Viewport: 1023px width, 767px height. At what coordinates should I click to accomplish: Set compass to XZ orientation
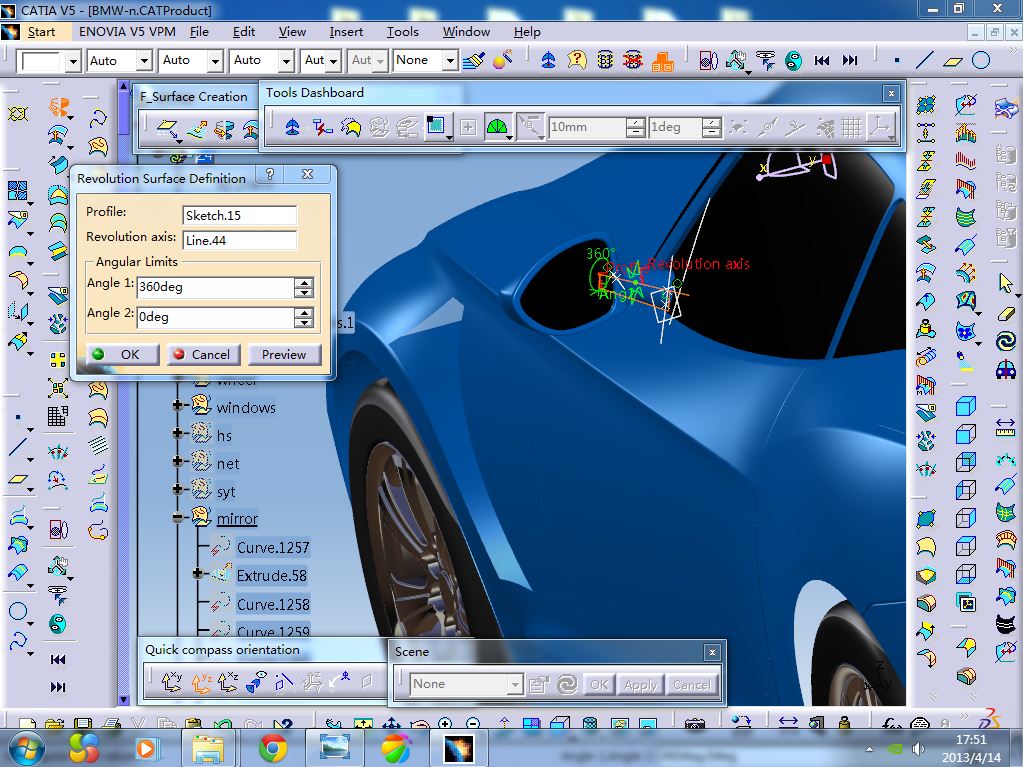click(x=228, y=682)
